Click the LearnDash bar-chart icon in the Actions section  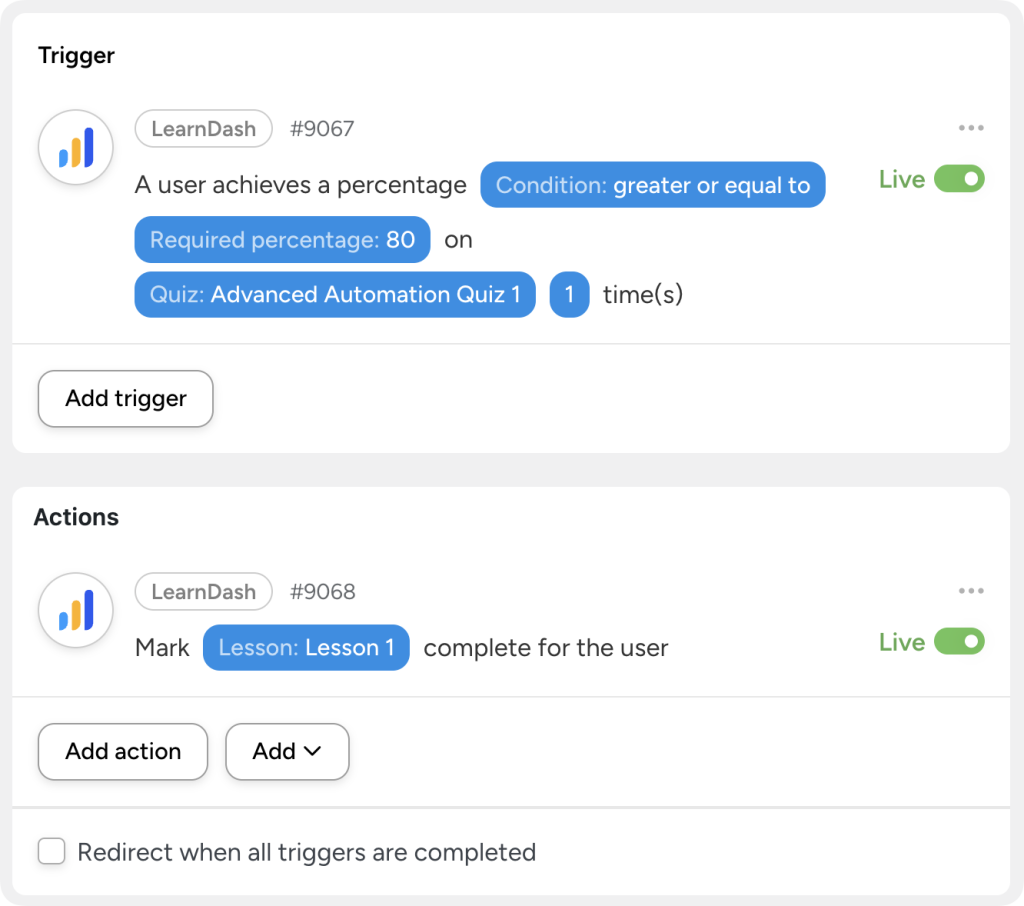pyautogui.click(x=75, y=609)
